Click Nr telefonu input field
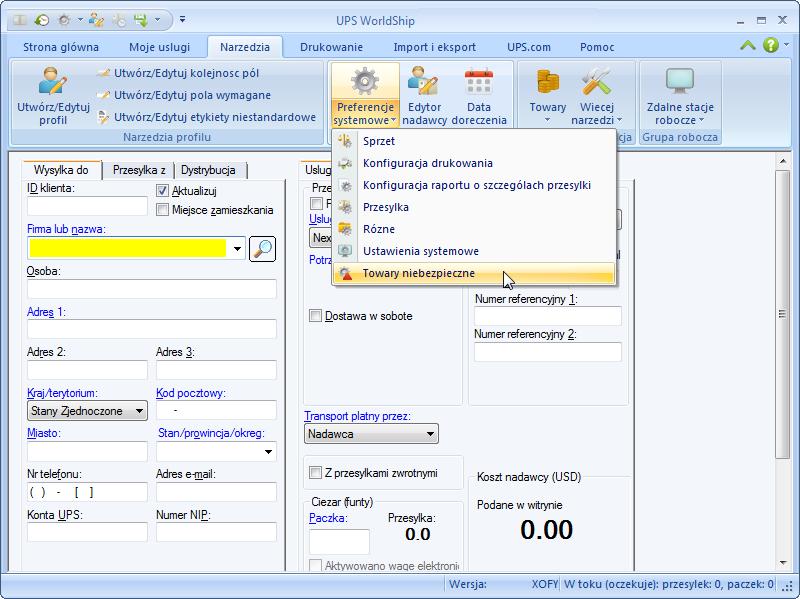The height and width of the screenshot is (599, 800). pyautogui.click(x=87, y=492)
